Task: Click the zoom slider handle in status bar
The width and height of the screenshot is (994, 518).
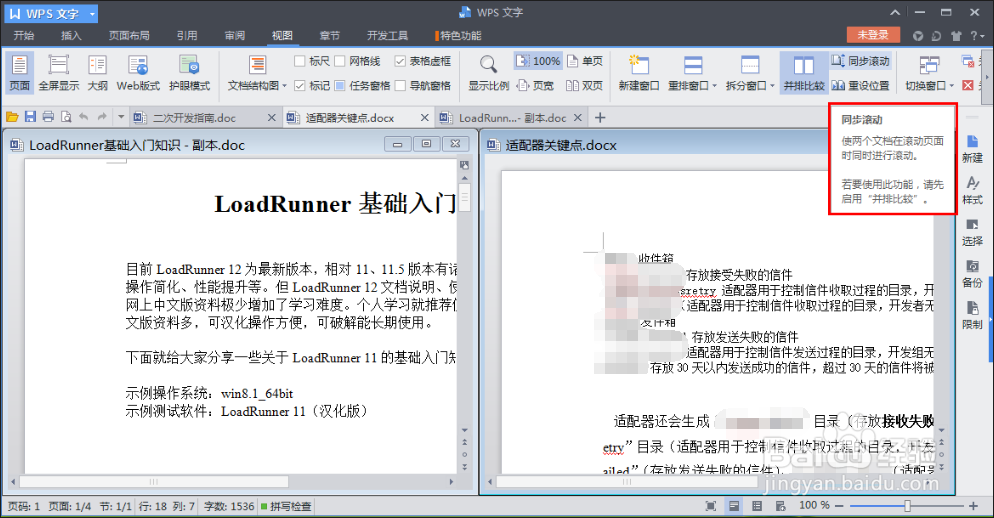Action: click(908, 506)
